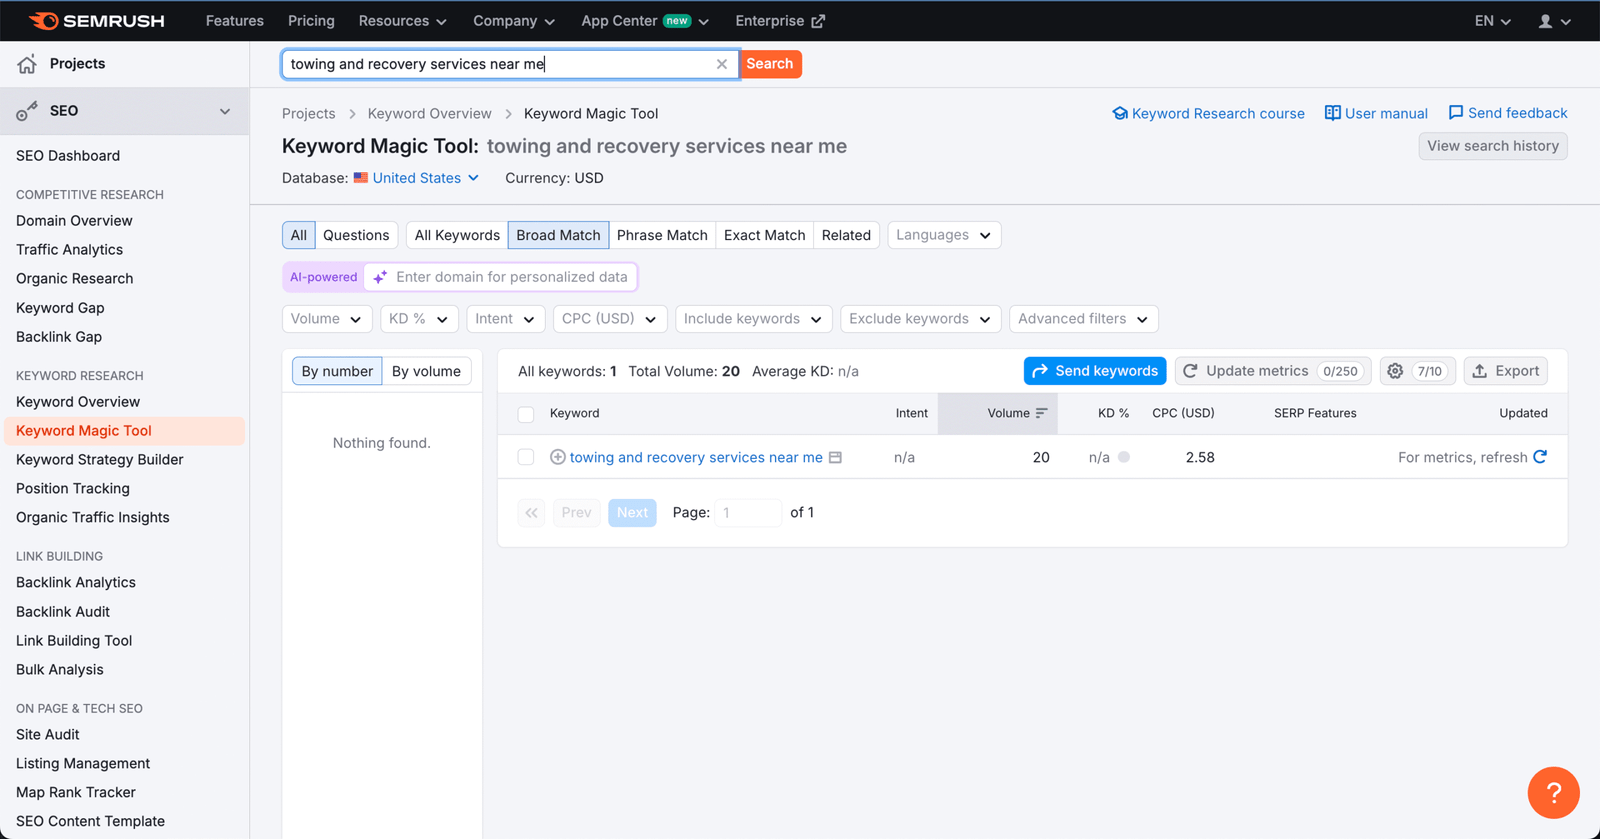Open user account profile icon
Image resolution: width=1600 pixels, height=839 pixels.
click(x=1545, y=21)
